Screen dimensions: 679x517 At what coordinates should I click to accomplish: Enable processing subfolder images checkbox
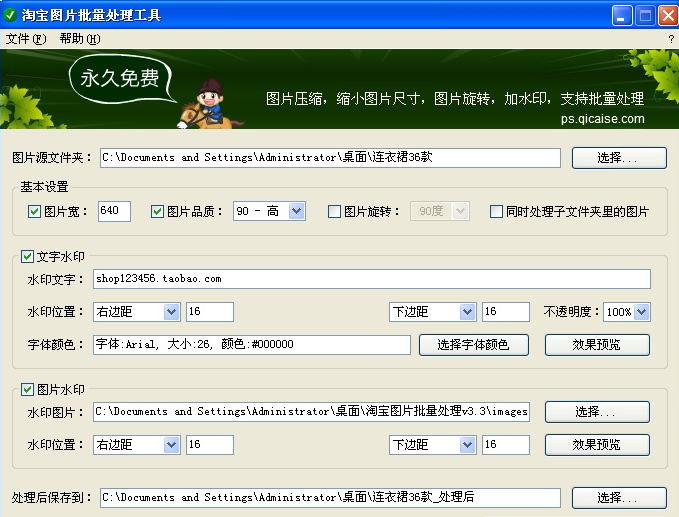pyautogui.click(x=496, y=212)
